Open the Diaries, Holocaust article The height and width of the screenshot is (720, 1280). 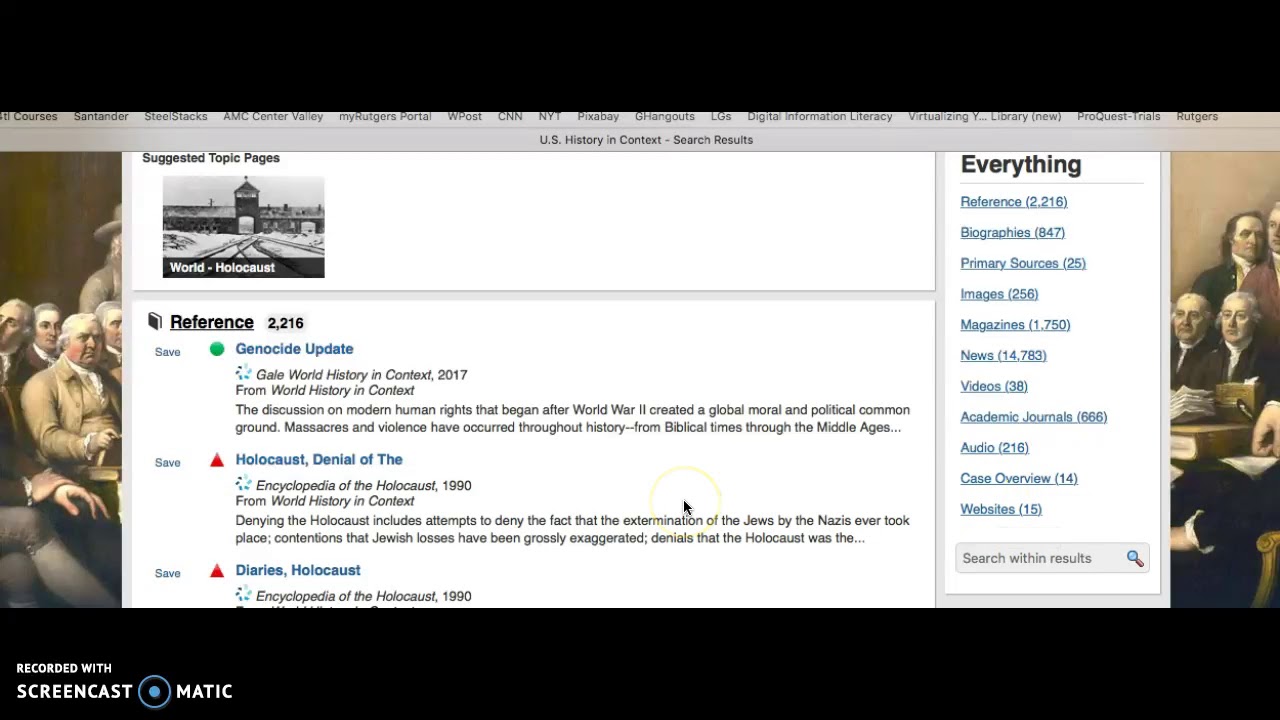pyautogui.click(x=298, y=570)
